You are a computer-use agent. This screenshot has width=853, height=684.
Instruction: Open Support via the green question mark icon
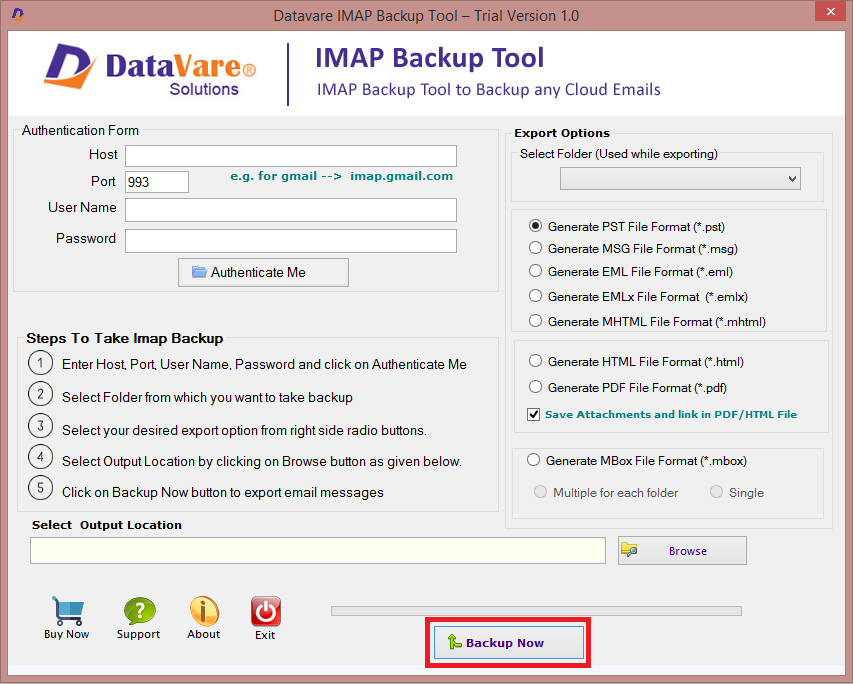(x=139, y=611)
